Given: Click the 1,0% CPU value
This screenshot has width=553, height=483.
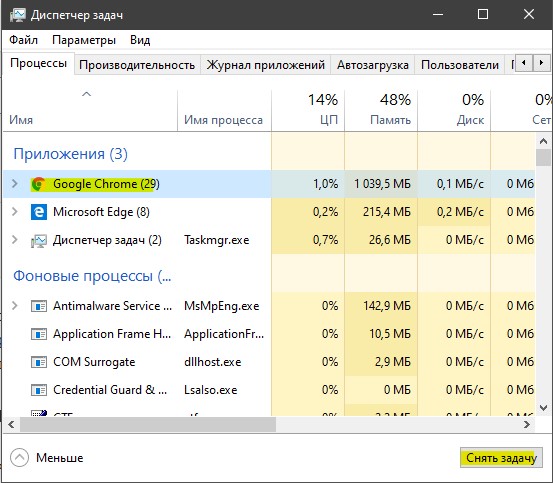Looking at the screenshot, I should point(326,184).
